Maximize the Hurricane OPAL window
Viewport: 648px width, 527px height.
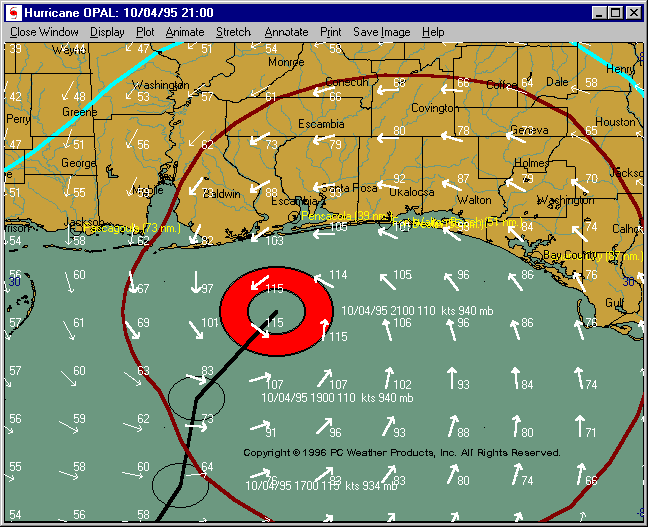click(x=616, y=13)
